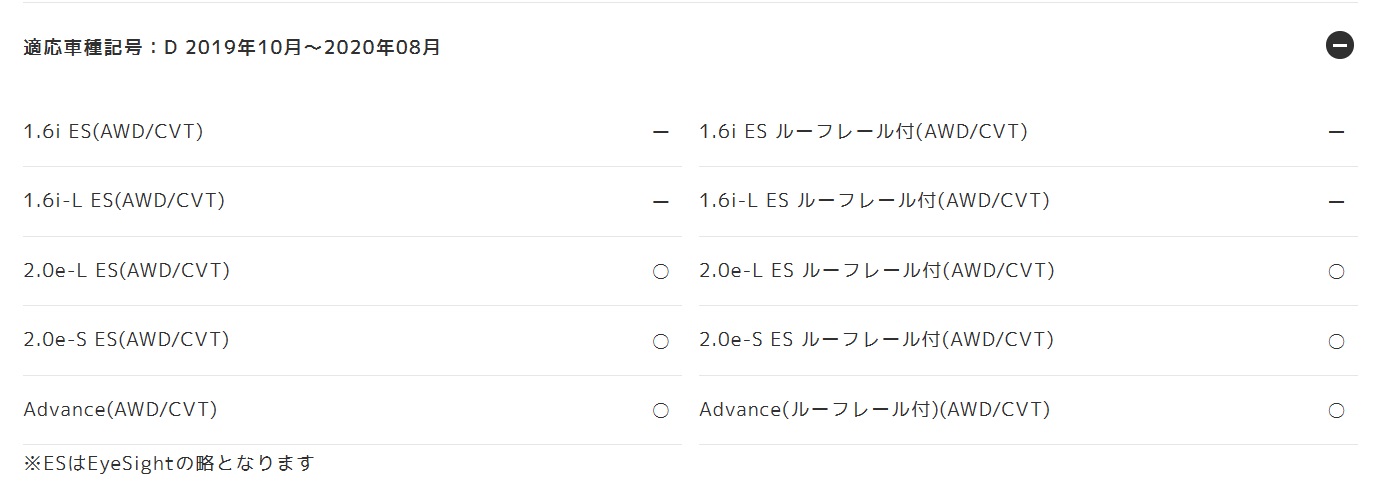Click the ※ESはEyeSightの略となります footnote
This screenshot has width=1379, height=495.
169,463
